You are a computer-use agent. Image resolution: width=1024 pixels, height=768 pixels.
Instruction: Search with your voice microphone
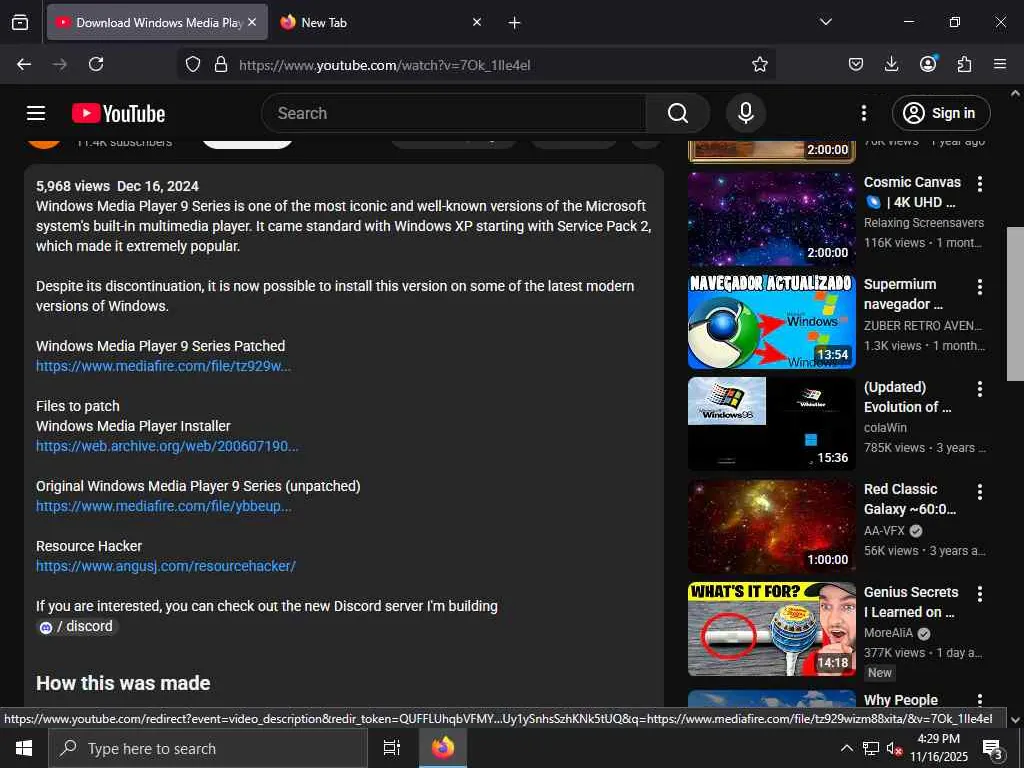(x=746, y=113)
